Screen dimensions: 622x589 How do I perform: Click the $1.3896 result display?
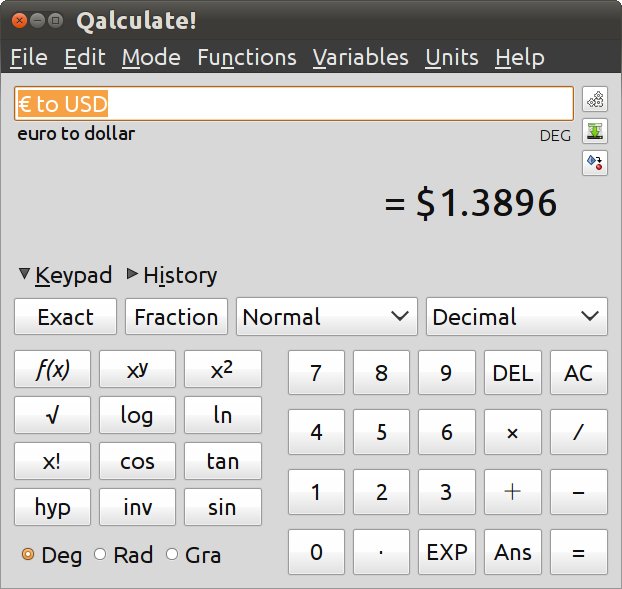tap(471, 203)
